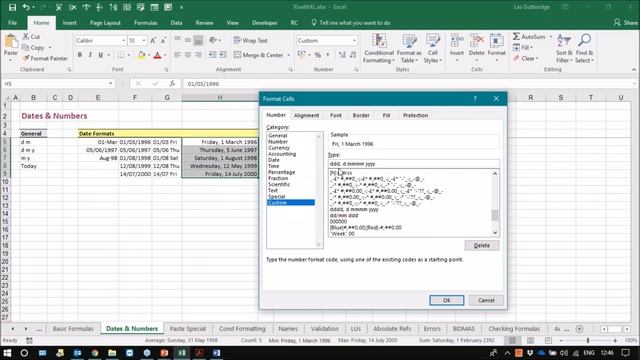Apply Percent Style number format
Image resolution: width=640 pixels, height=360 pixels.
coord(318,55)
